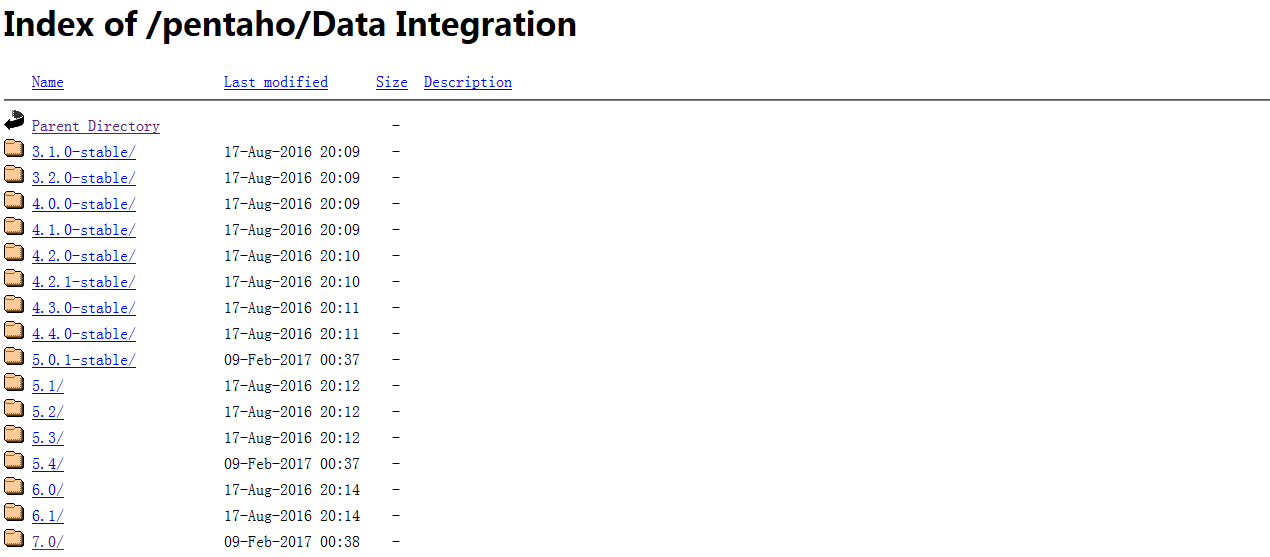Open the 6.1/ directory link

[x=48, y=516]
